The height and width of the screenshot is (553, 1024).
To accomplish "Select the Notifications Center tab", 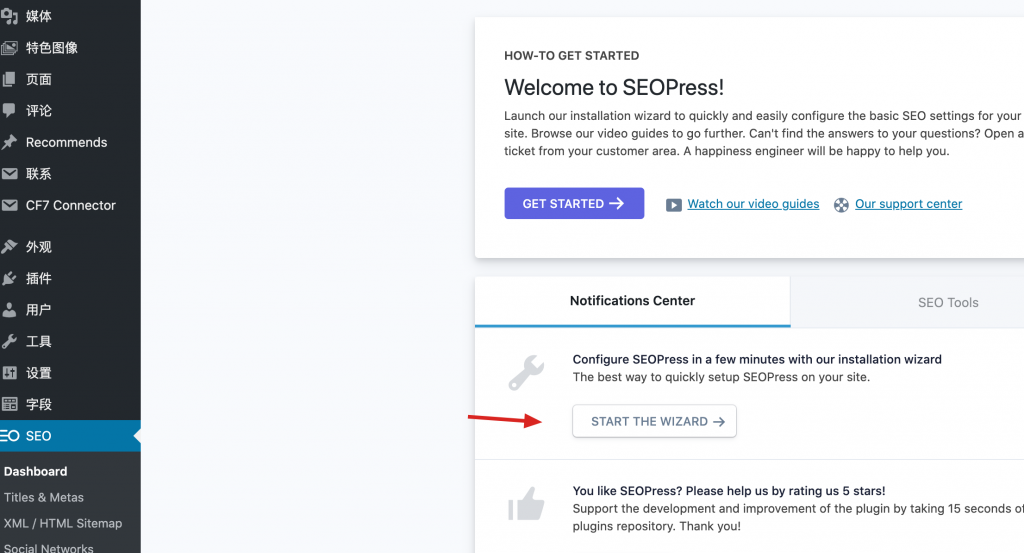I will coord(632,301).
